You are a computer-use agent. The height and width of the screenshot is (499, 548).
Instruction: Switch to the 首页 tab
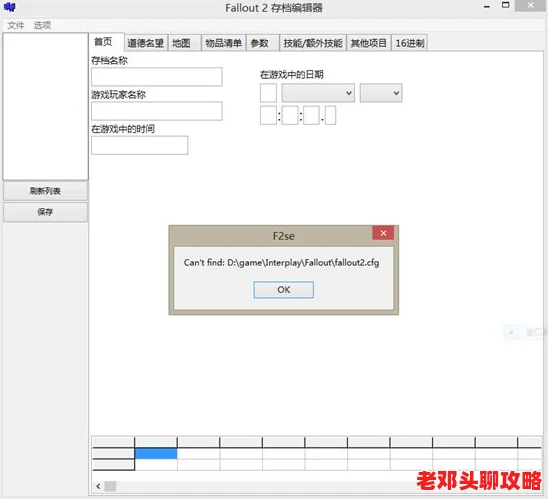pos(106,42)
